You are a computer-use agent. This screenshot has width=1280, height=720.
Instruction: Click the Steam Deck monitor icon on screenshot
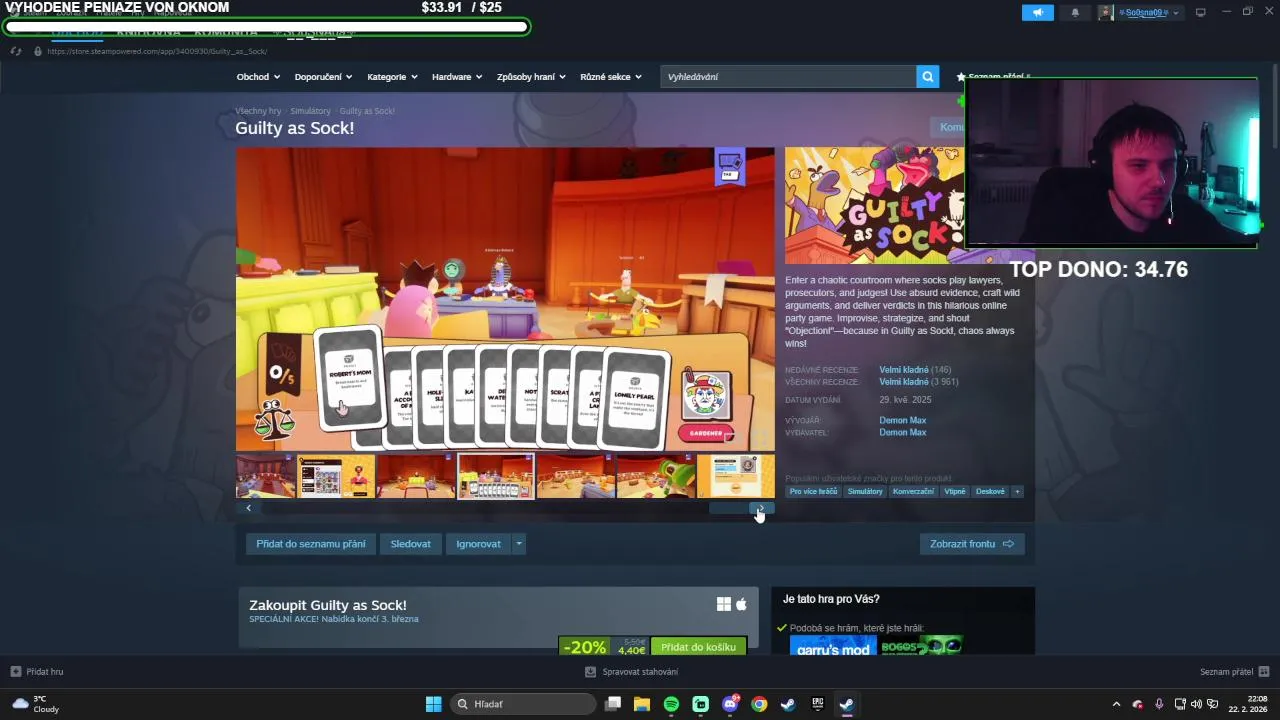coord(730,166)
